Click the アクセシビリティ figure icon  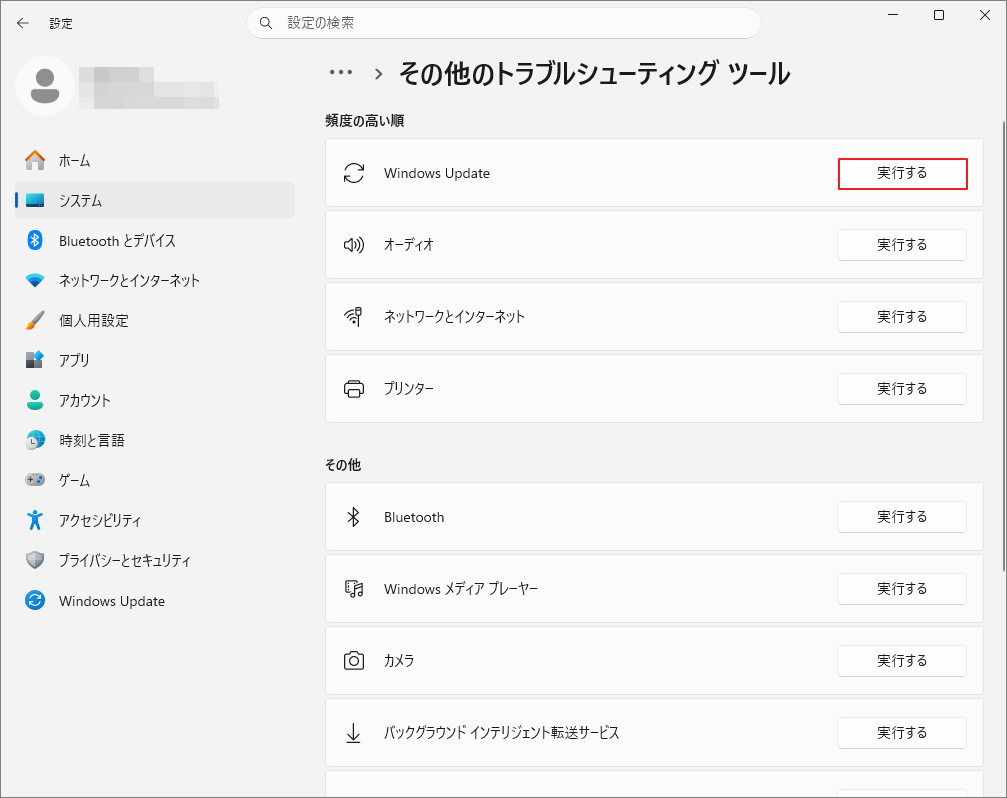click(x=35, y=520)
